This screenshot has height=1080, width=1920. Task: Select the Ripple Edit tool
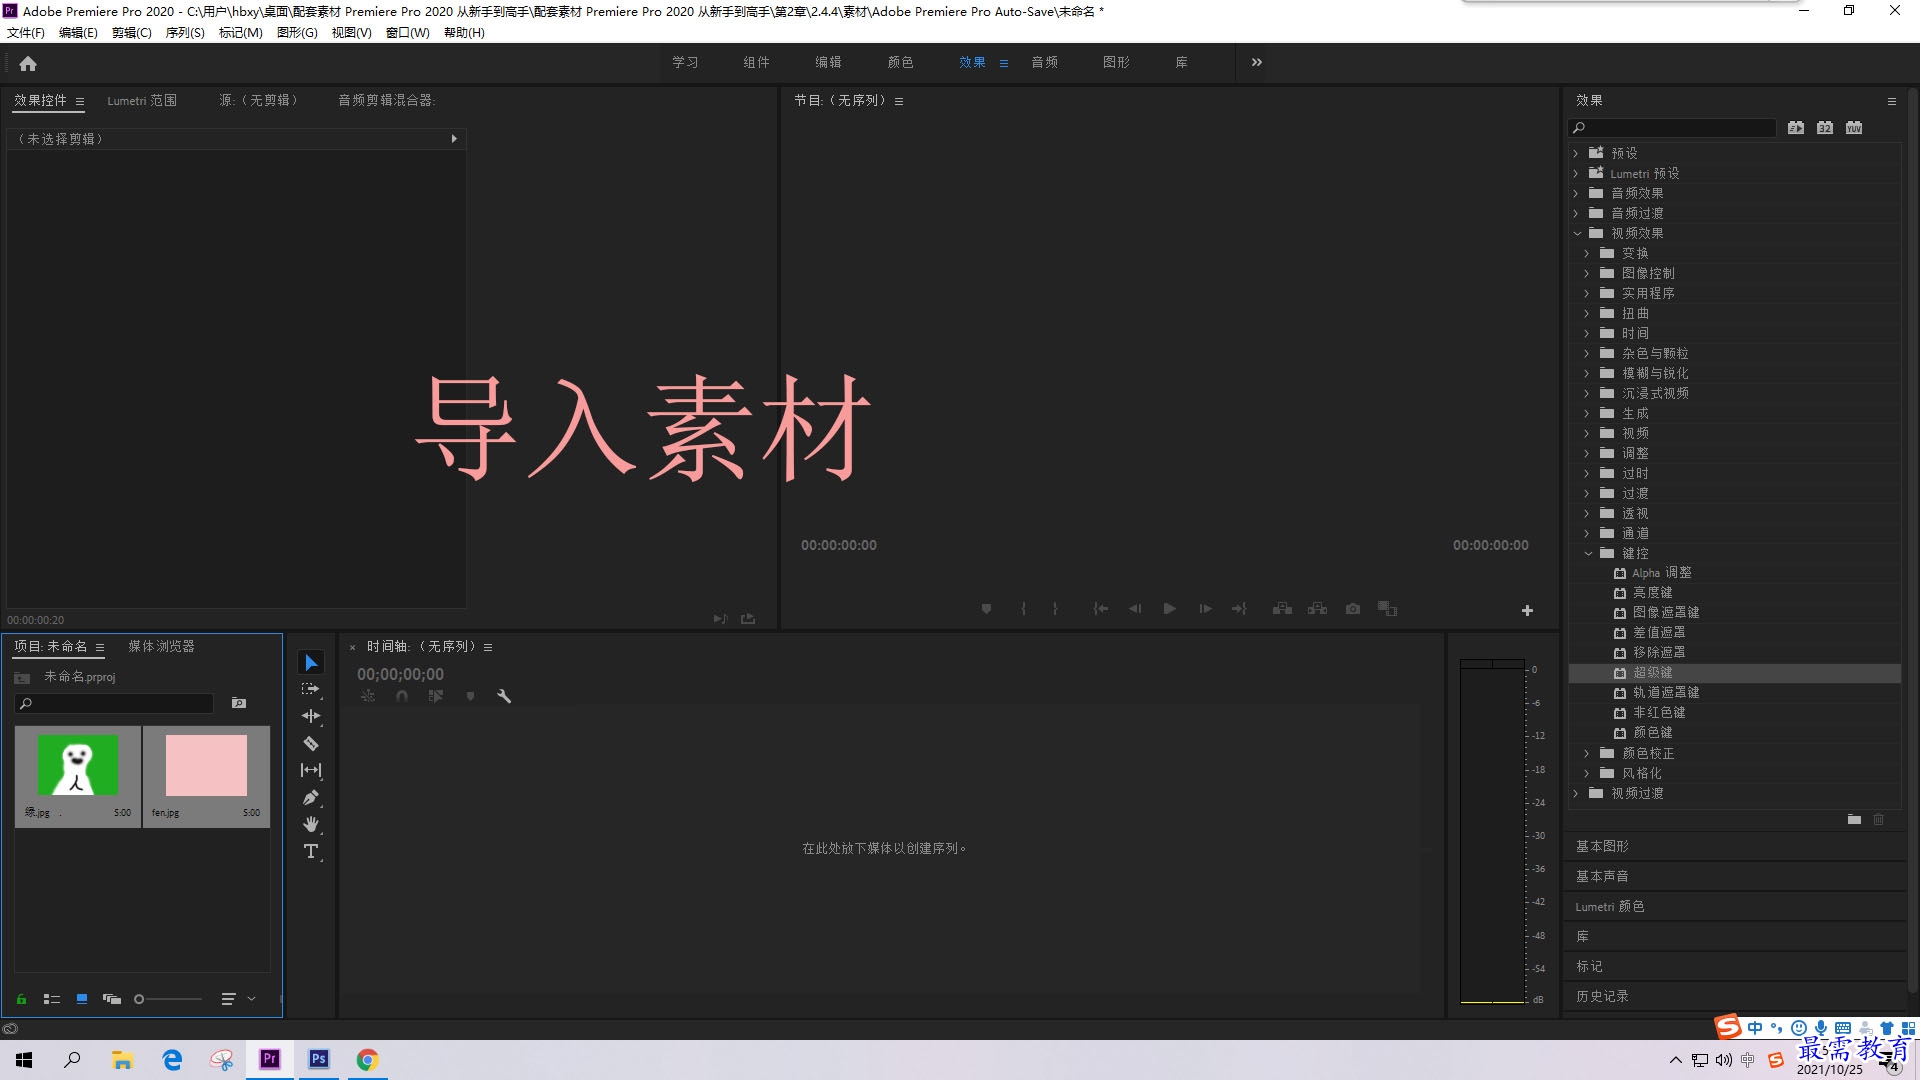point(311,716)
